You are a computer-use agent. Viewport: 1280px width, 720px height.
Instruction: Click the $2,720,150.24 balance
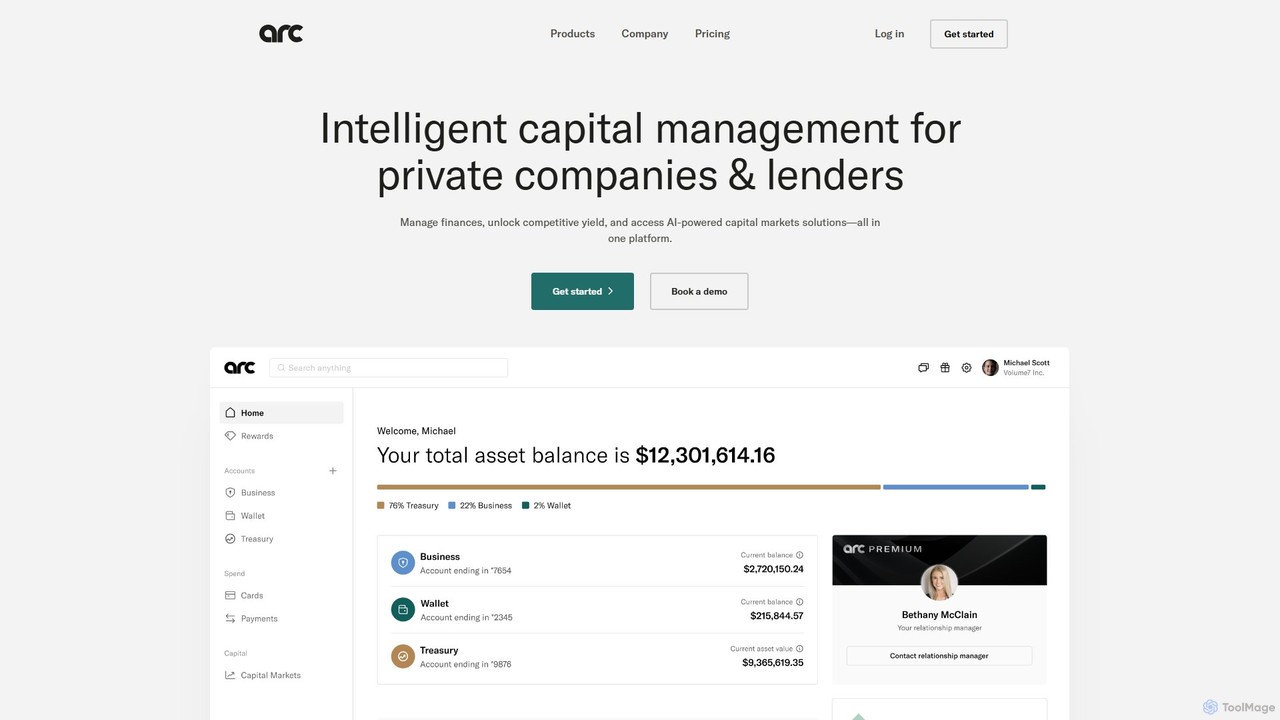[773, 569]
